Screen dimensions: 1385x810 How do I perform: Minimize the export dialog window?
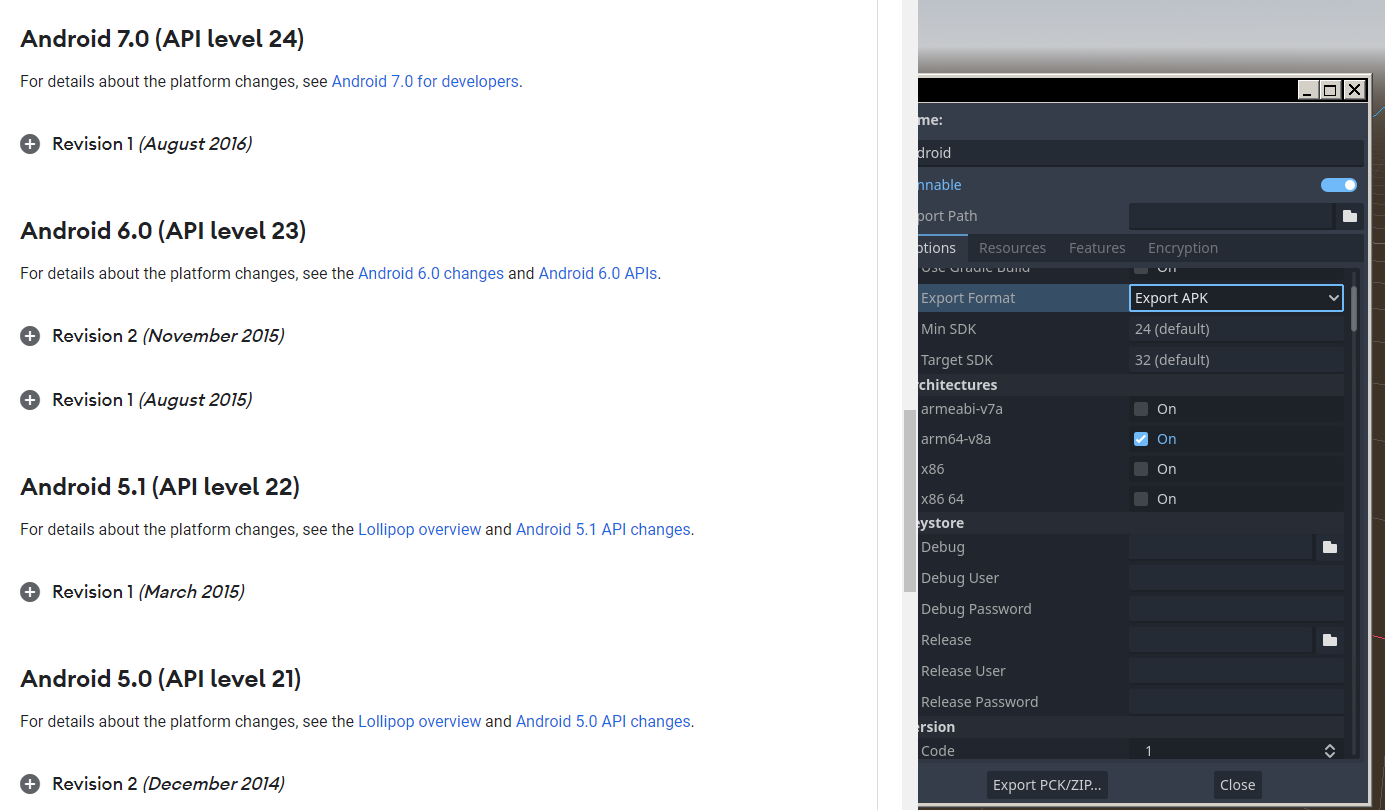click(1307, 90)
